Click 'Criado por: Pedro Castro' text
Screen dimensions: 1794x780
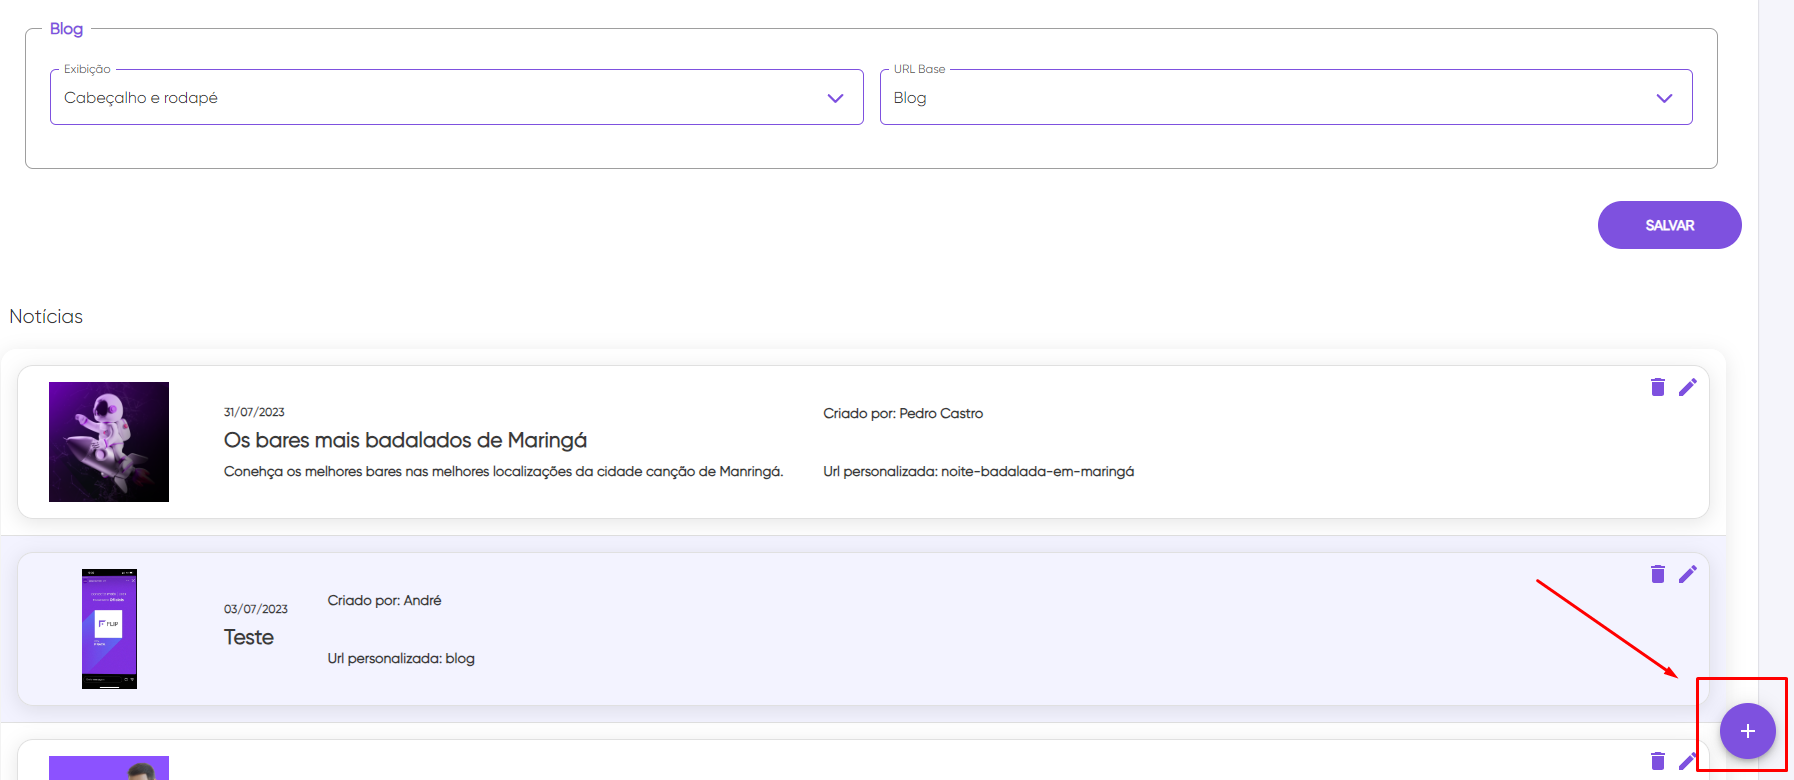[903, 413]
